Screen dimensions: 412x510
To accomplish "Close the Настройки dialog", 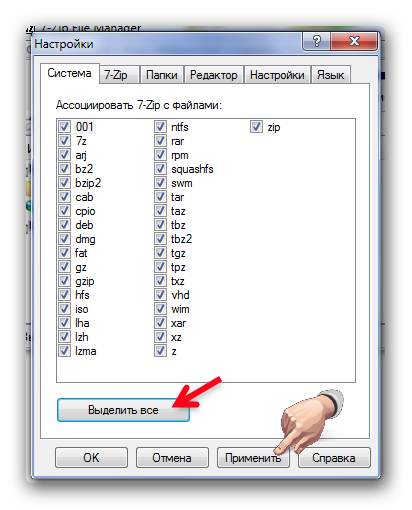I will (x=354, y=41).
